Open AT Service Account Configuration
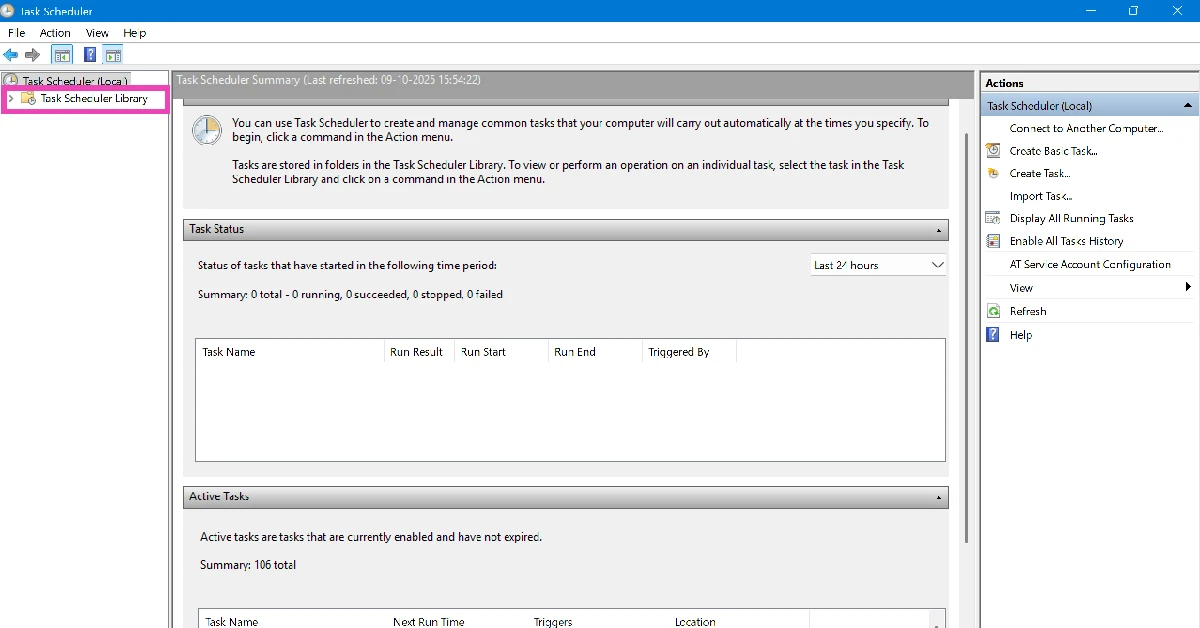The height and width of the screenshot is (628, 1200). pos(1090,264)
